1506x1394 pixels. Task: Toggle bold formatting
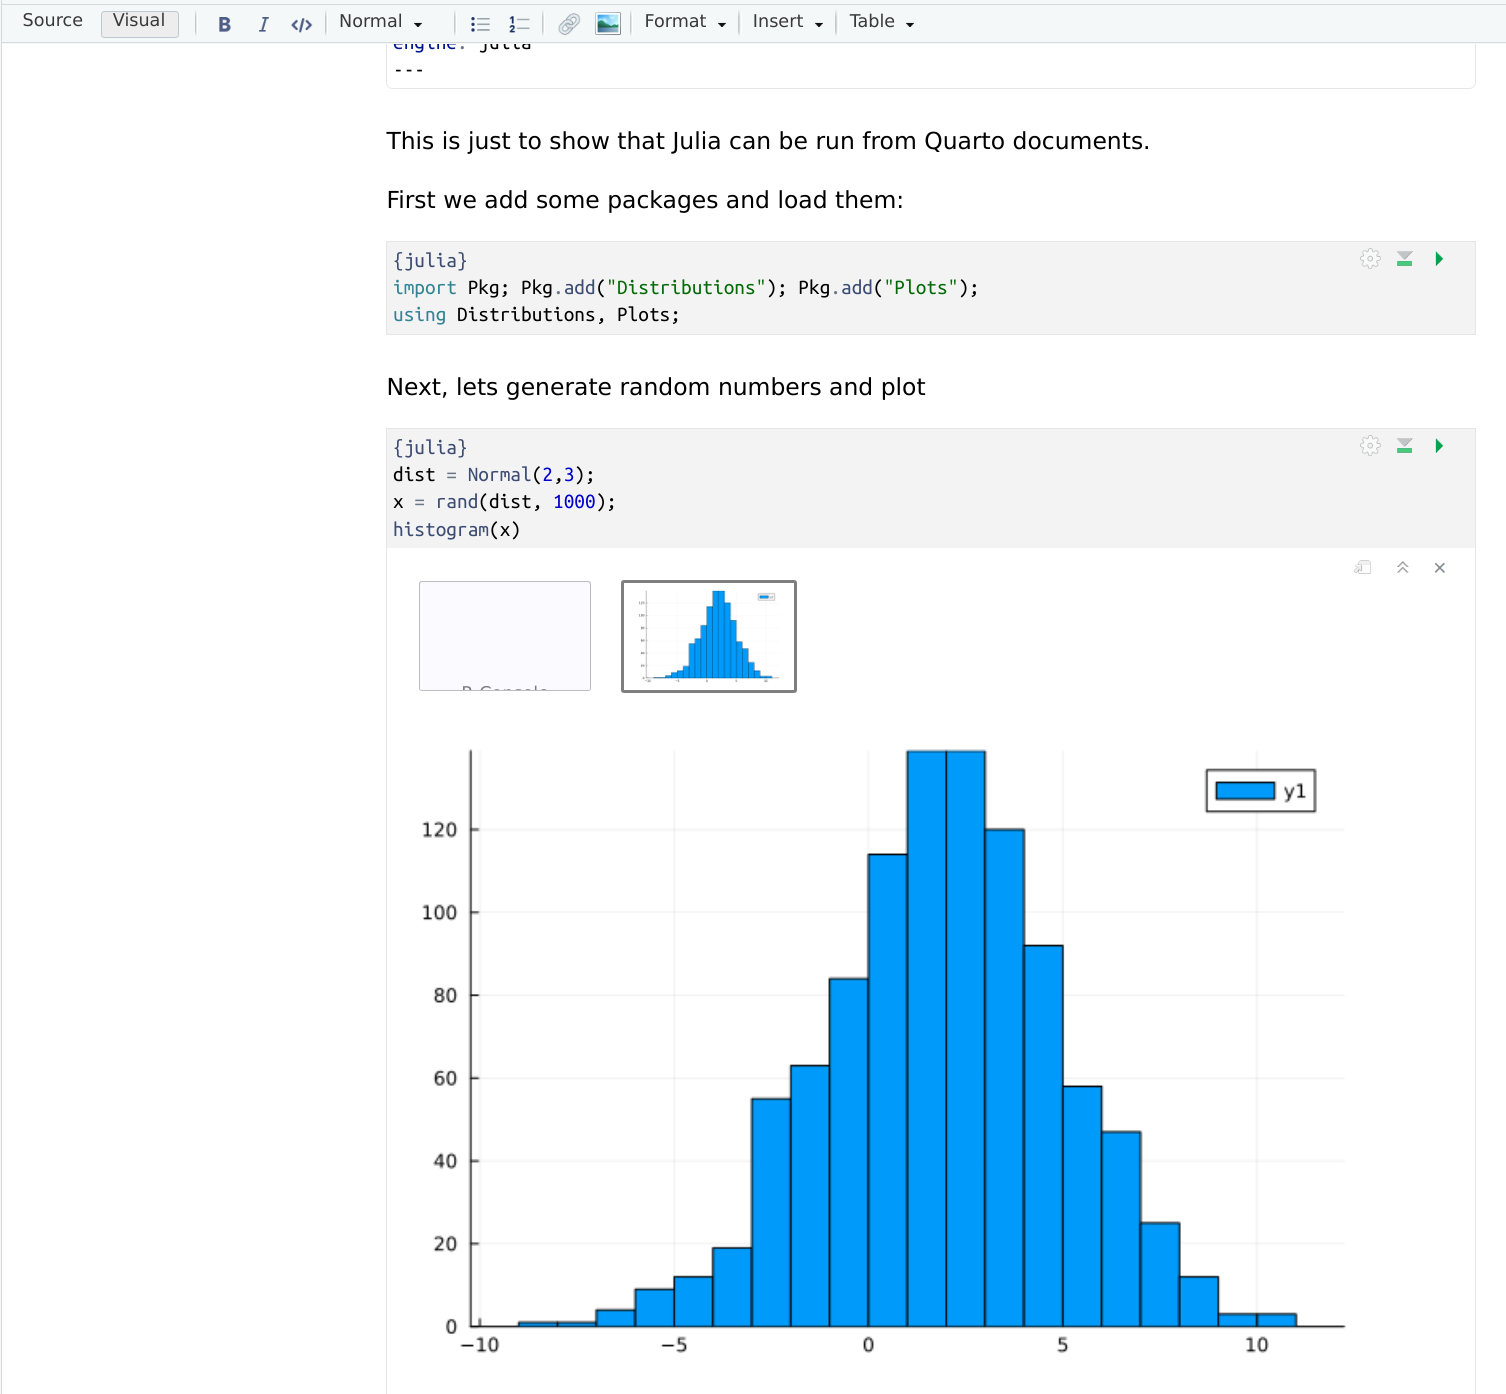[224, 24]
